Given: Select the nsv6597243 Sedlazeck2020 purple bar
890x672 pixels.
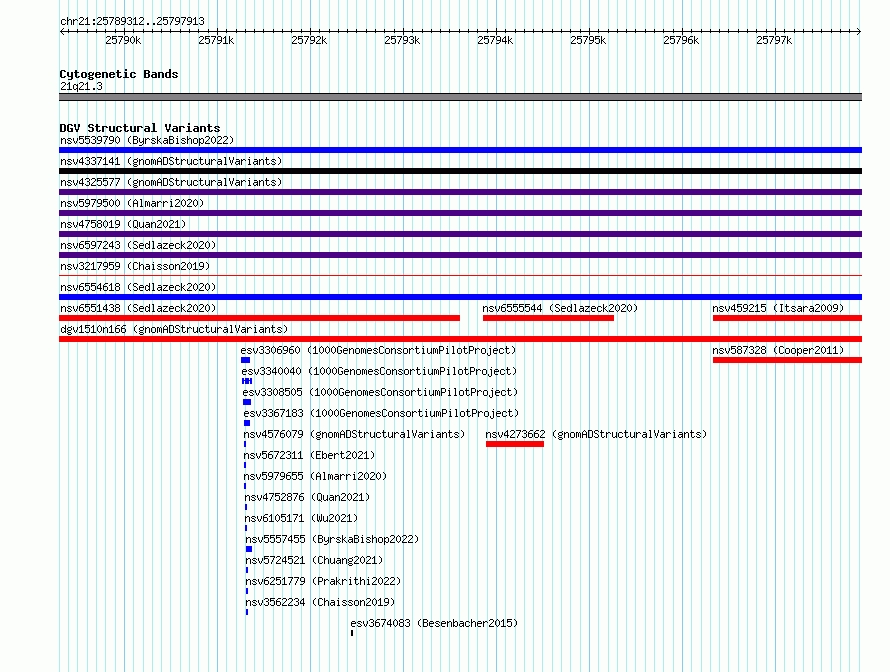Looking at the screenshot, I should [x=460, y=255].
